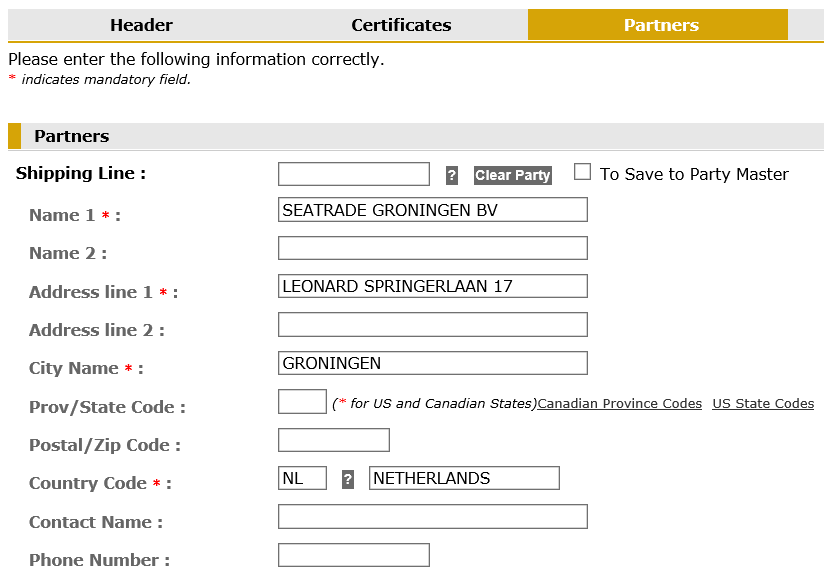This screenshot has height=574, width=824.
Task: Tick the To Save to Party Master checkbox
Action: [582, 172]
